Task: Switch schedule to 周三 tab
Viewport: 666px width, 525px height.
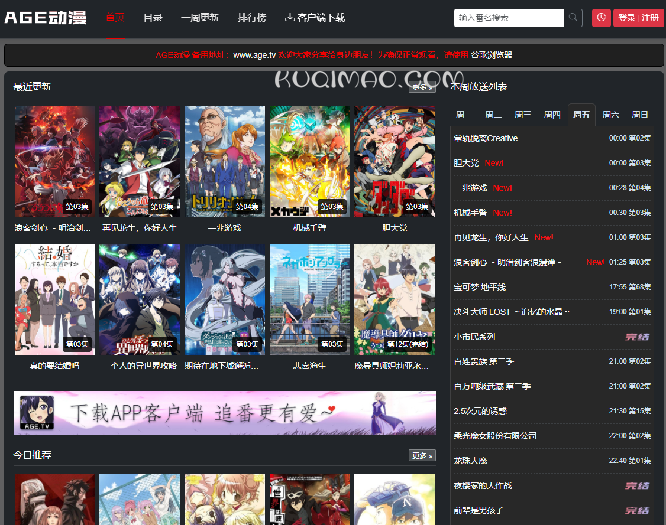Action: [x=522, y=115]
